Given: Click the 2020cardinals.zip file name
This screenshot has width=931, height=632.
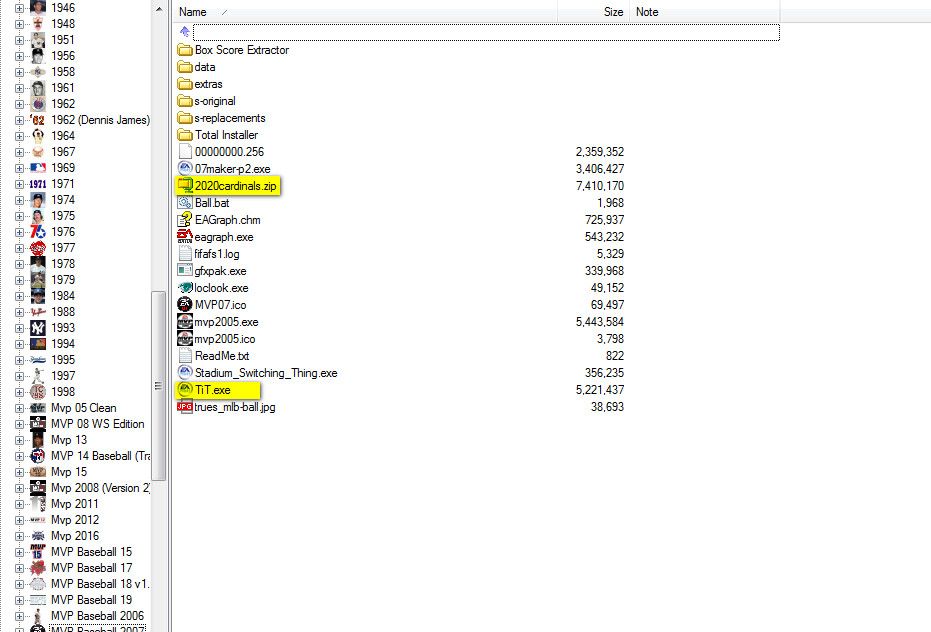Looking at the screenshot, I should [236, 186].
